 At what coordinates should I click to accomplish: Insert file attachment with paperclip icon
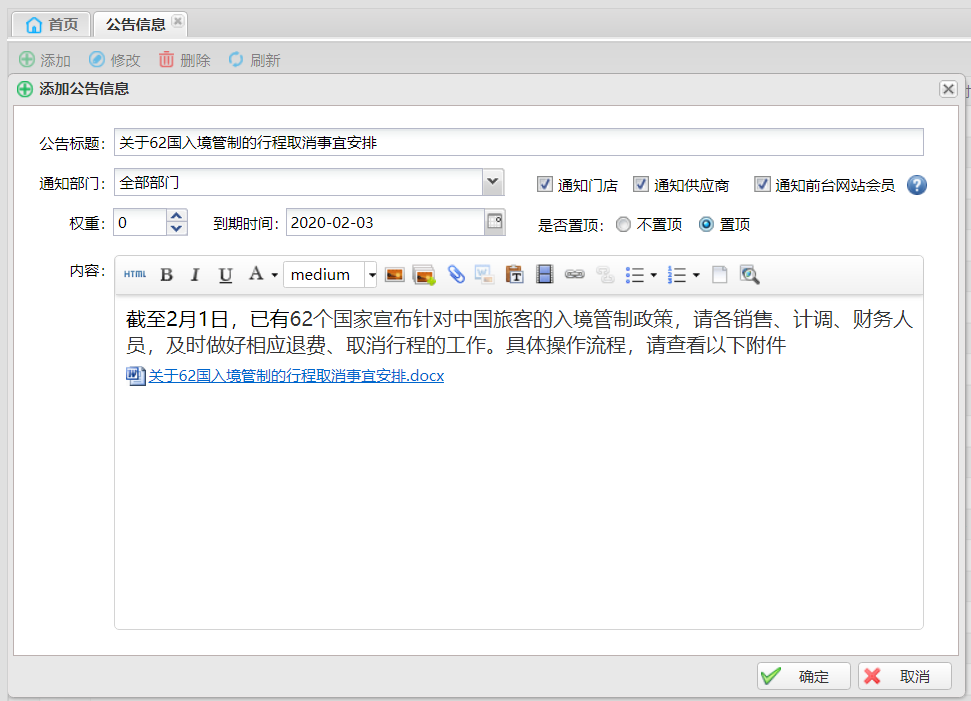tap(456, 274)
